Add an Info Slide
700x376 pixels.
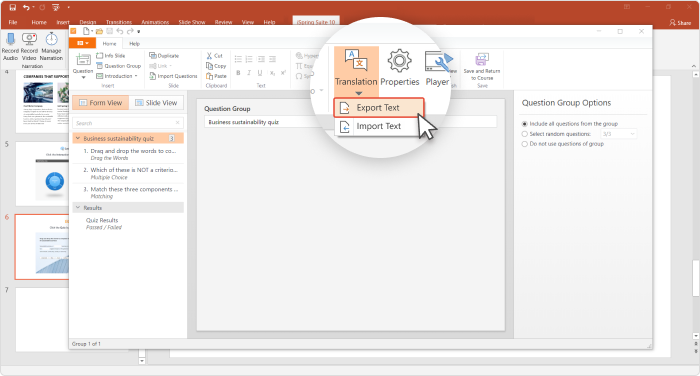pos(111,56)
